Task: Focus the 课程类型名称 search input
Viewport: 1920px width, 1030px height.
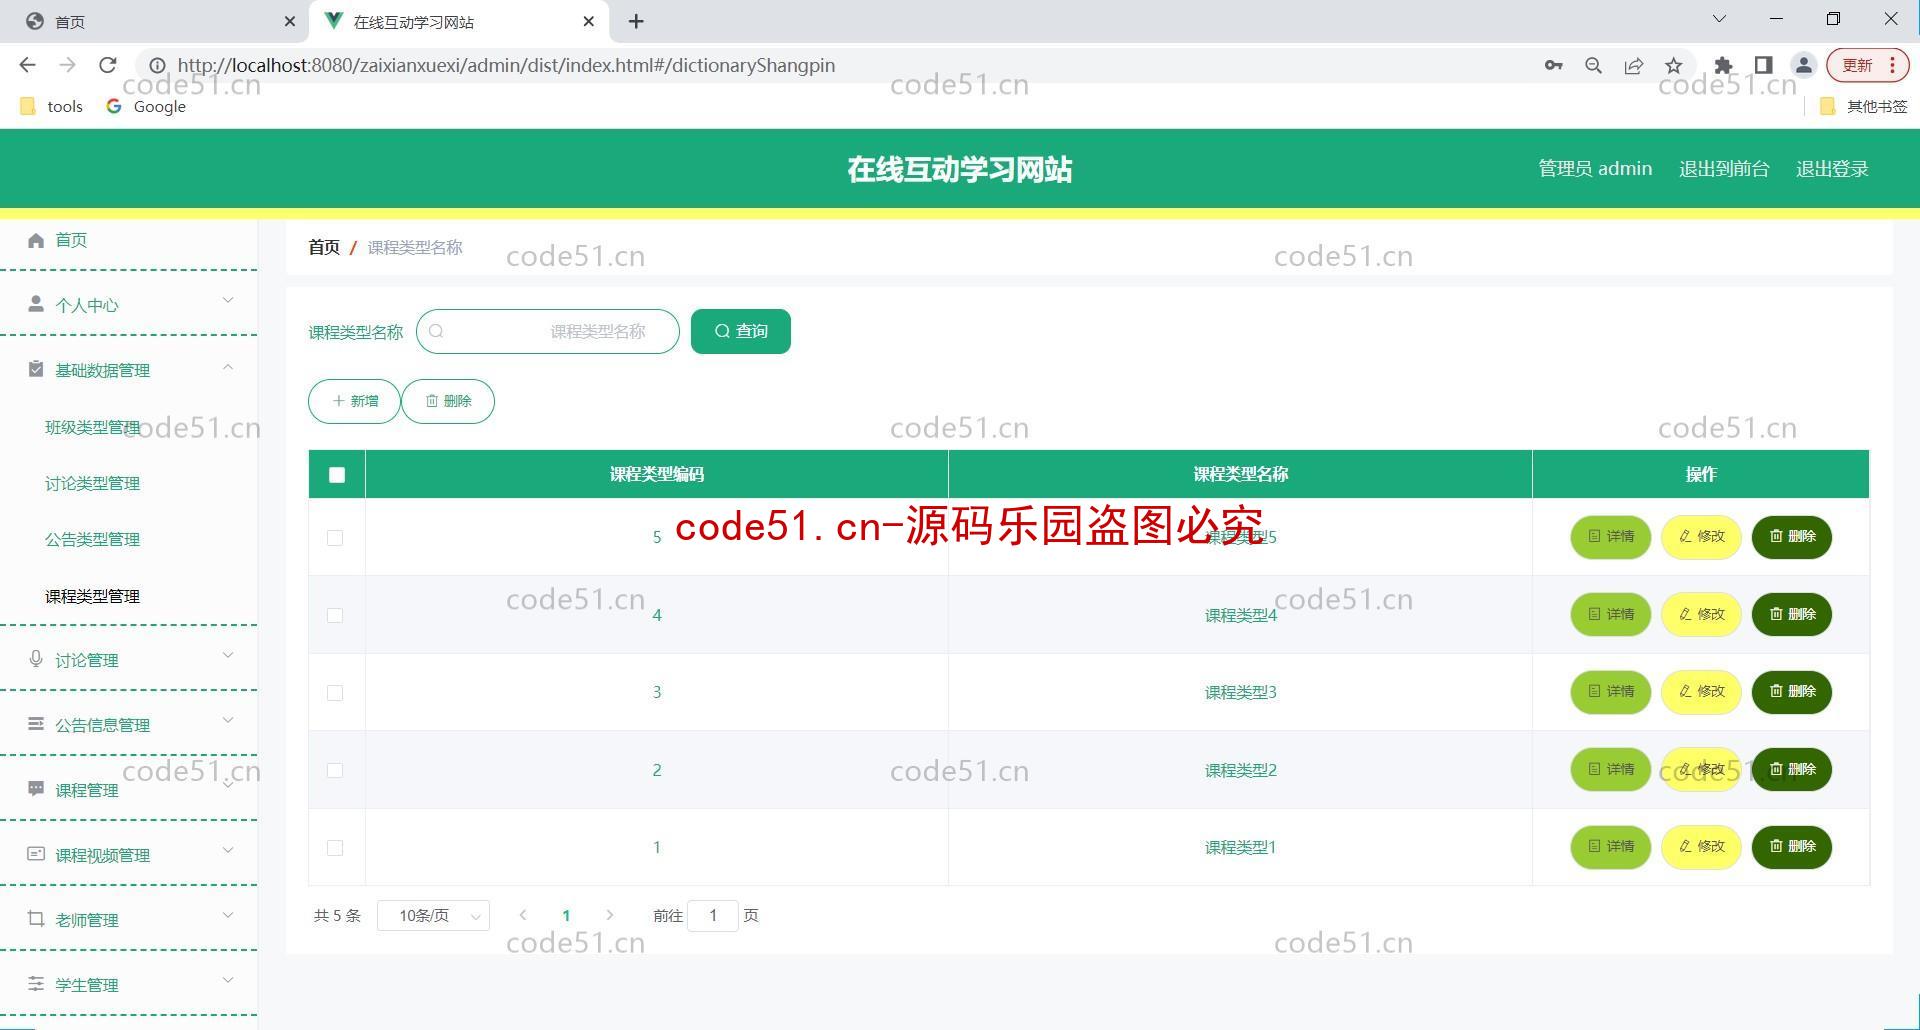Action: 548,331
